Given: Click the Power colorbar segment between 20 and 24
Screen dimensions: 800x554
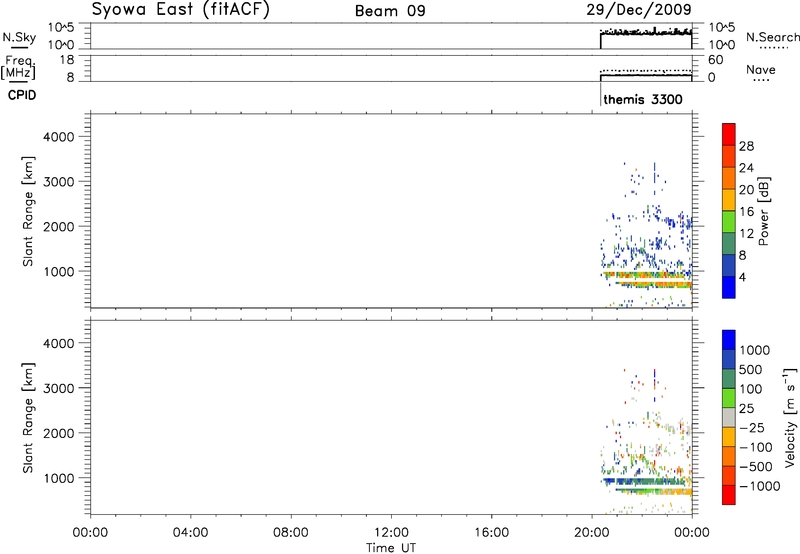Looking at the screenshot, I should (x=729, y=178).
